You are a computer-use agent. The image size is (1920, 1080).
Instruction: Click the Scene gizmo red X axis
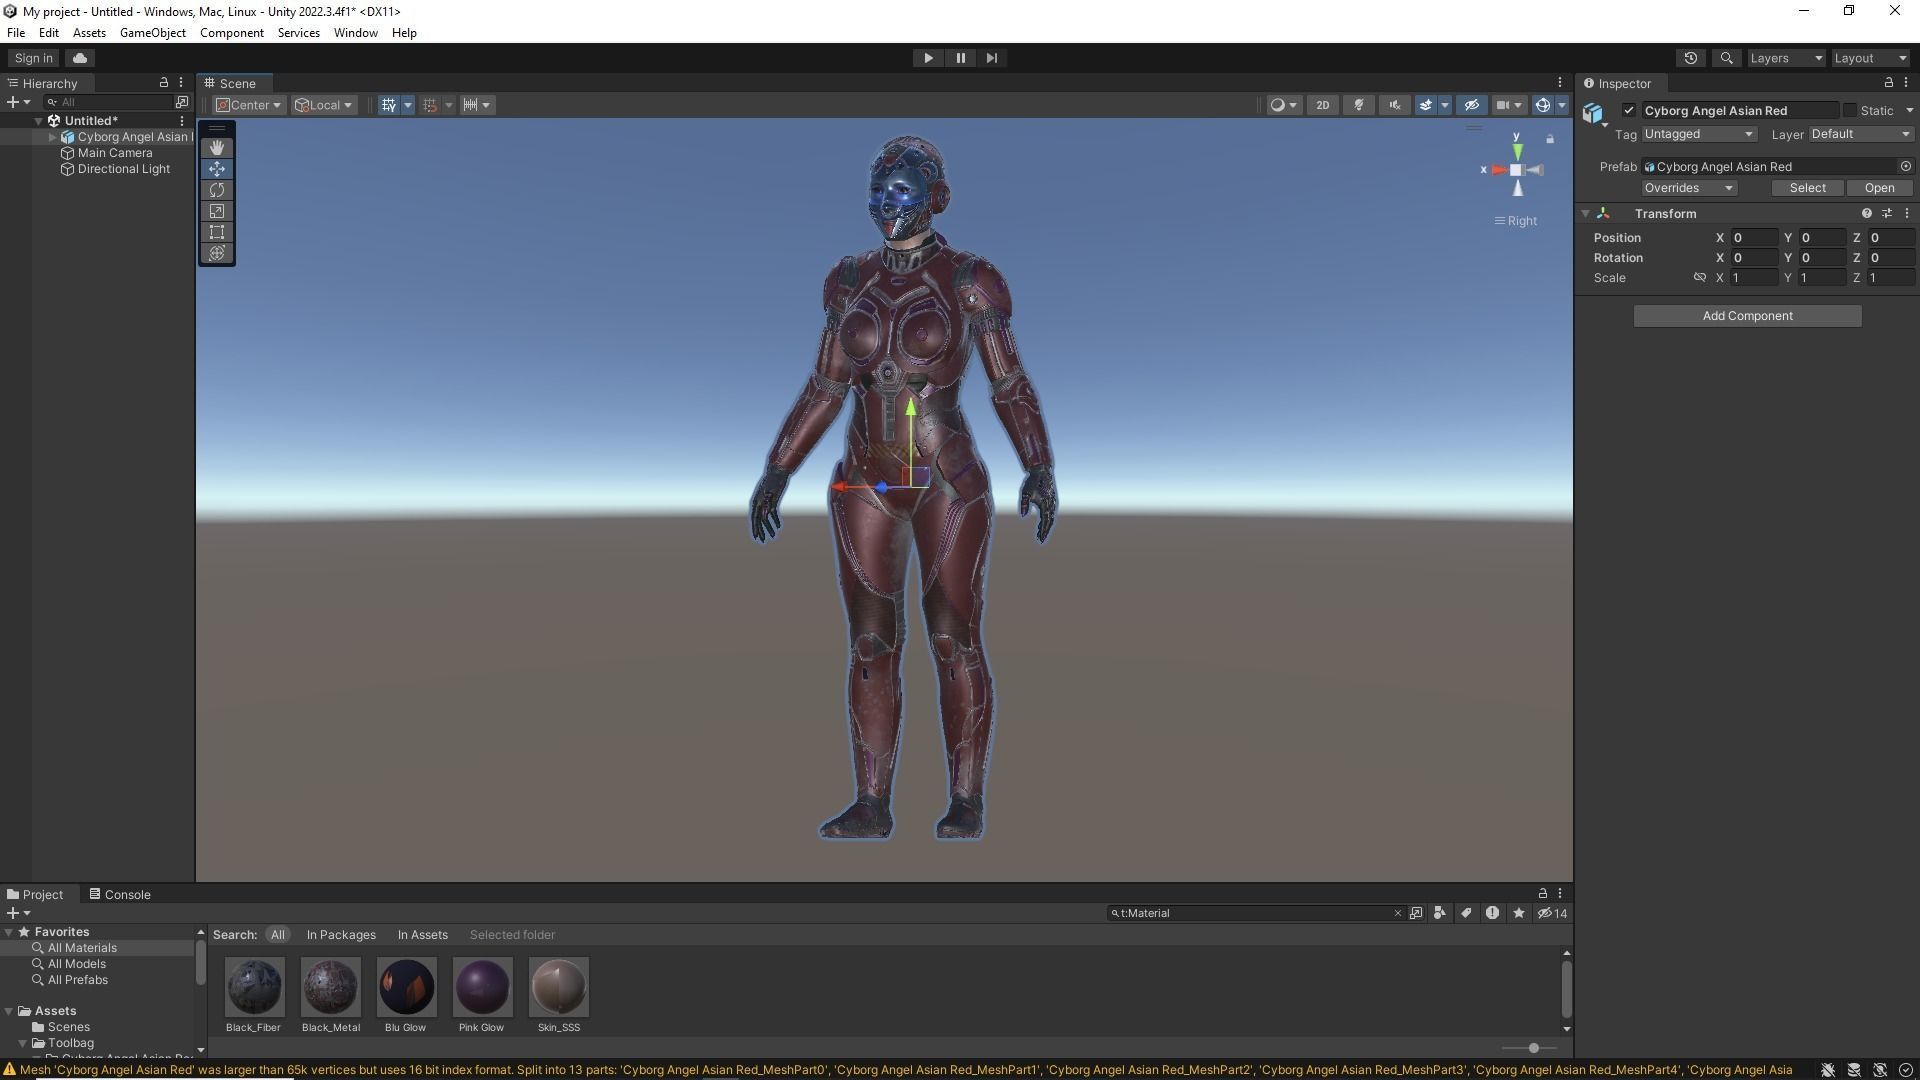coord(1497,170)
